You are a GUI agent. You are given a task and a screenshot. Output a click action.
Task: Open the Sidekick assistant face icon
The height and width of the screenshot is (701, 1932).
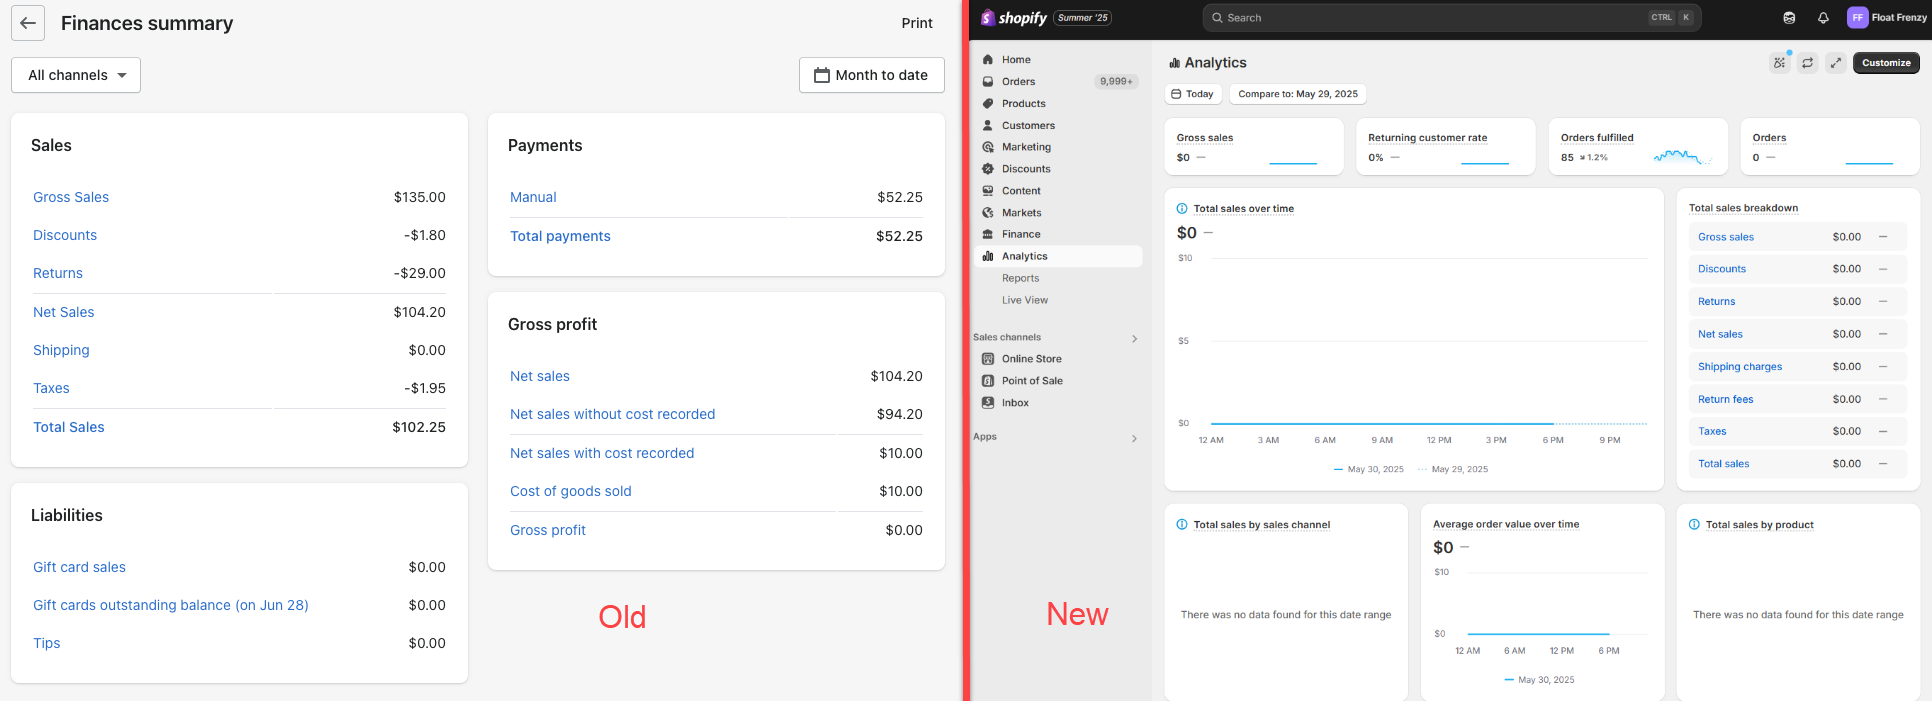point(1789,18)
